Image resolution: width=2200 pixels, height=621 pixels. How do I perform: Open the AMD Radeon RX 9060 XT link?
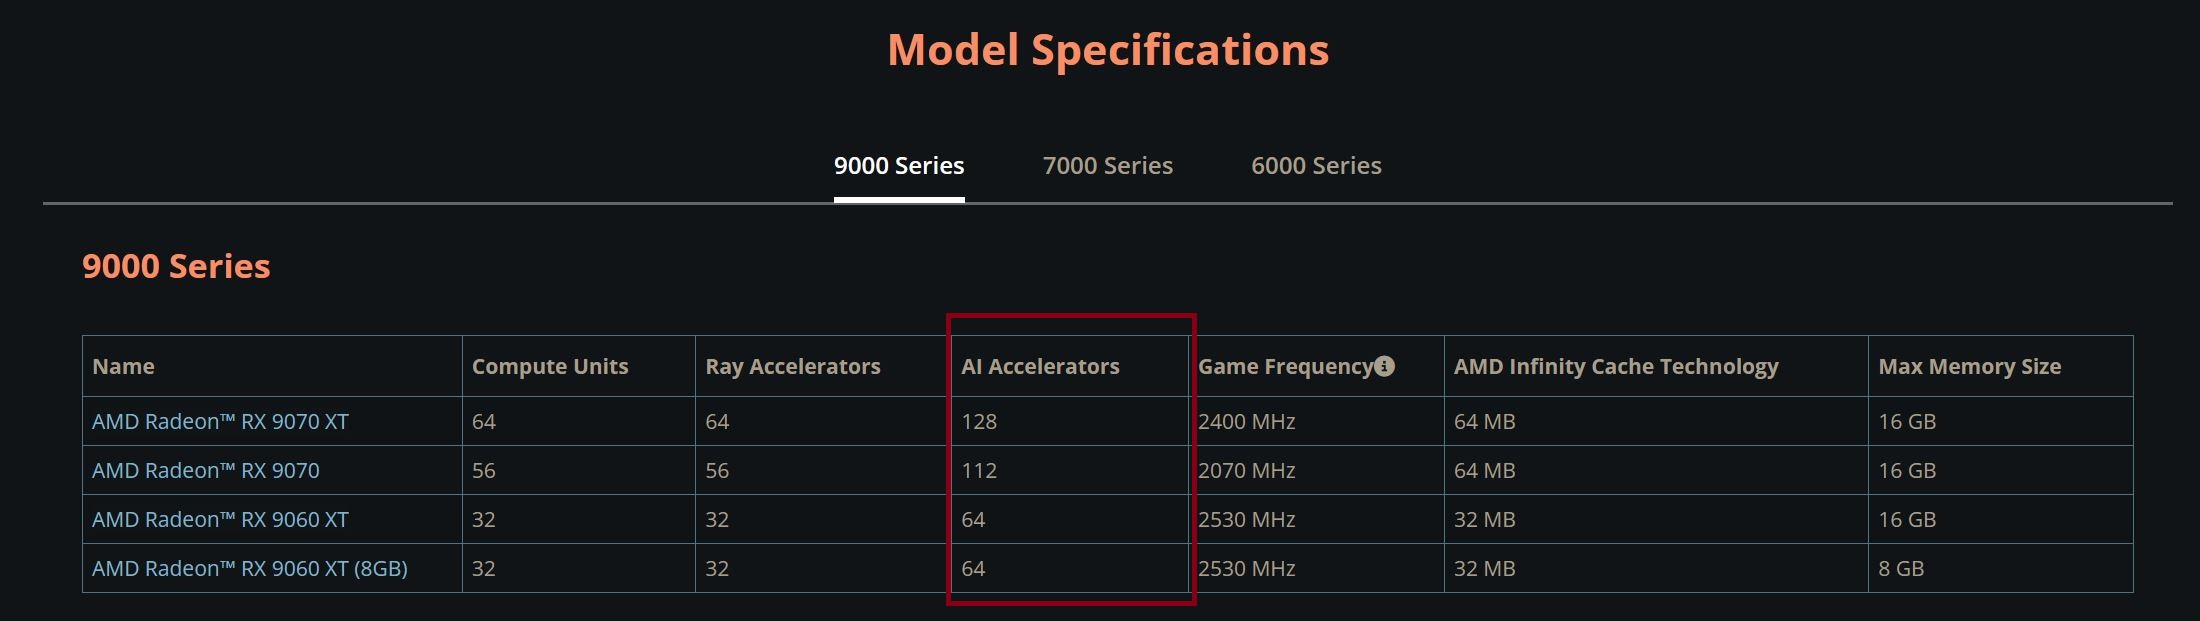[220, 520]
